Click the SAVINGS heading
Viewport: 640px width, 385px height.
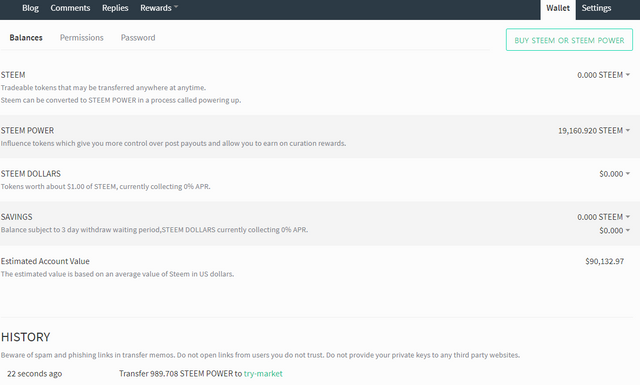(16, 217)
